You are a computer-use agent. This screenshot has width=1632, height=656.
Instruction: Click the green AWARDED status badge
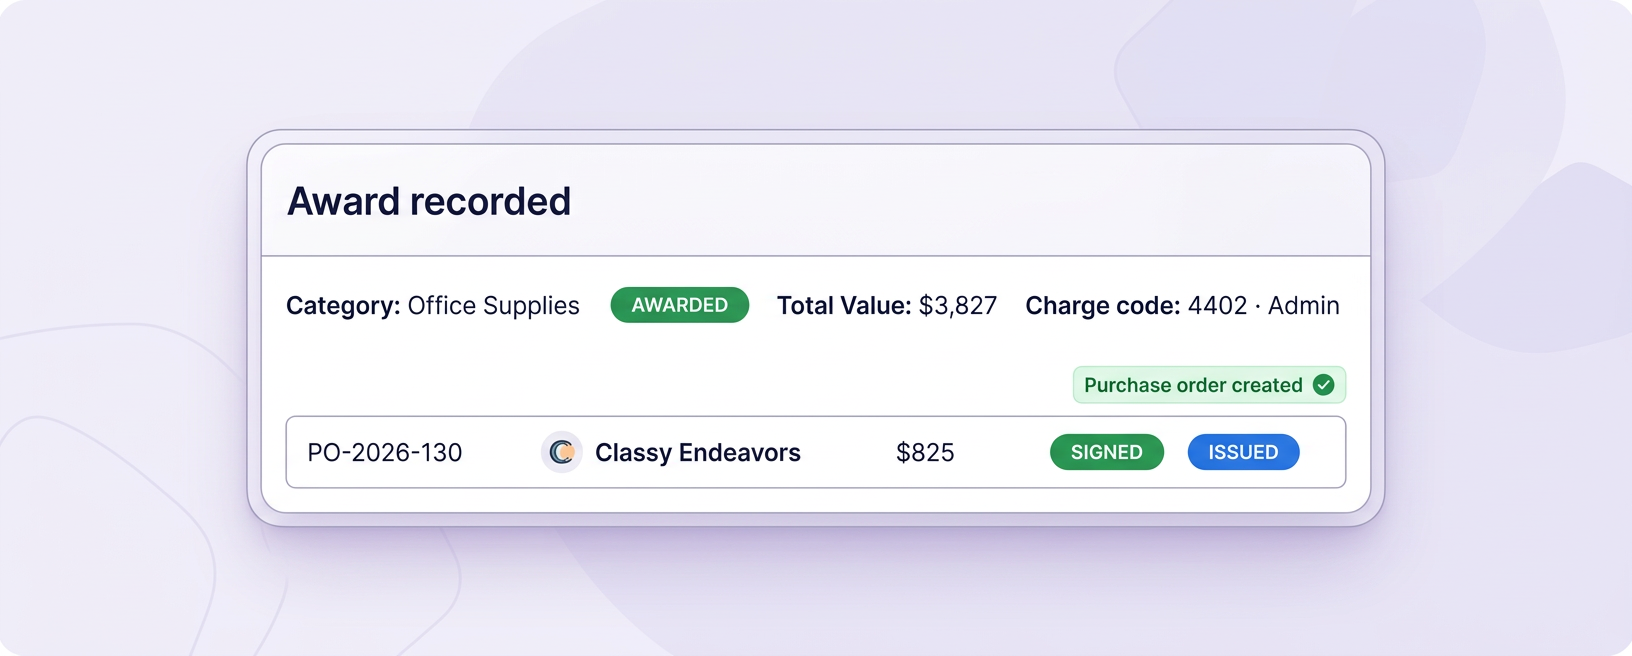coord(680,305)
